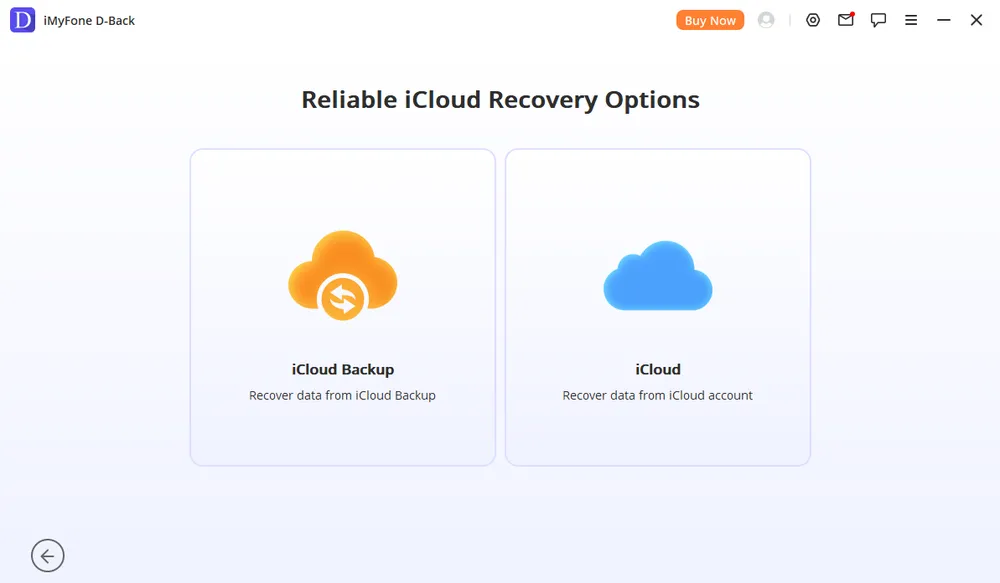Image resolution: width=1000 pixels, height=583 pixels.
Task: Open the feedback chat bubble icon
Action: click(x=878, y=20)
